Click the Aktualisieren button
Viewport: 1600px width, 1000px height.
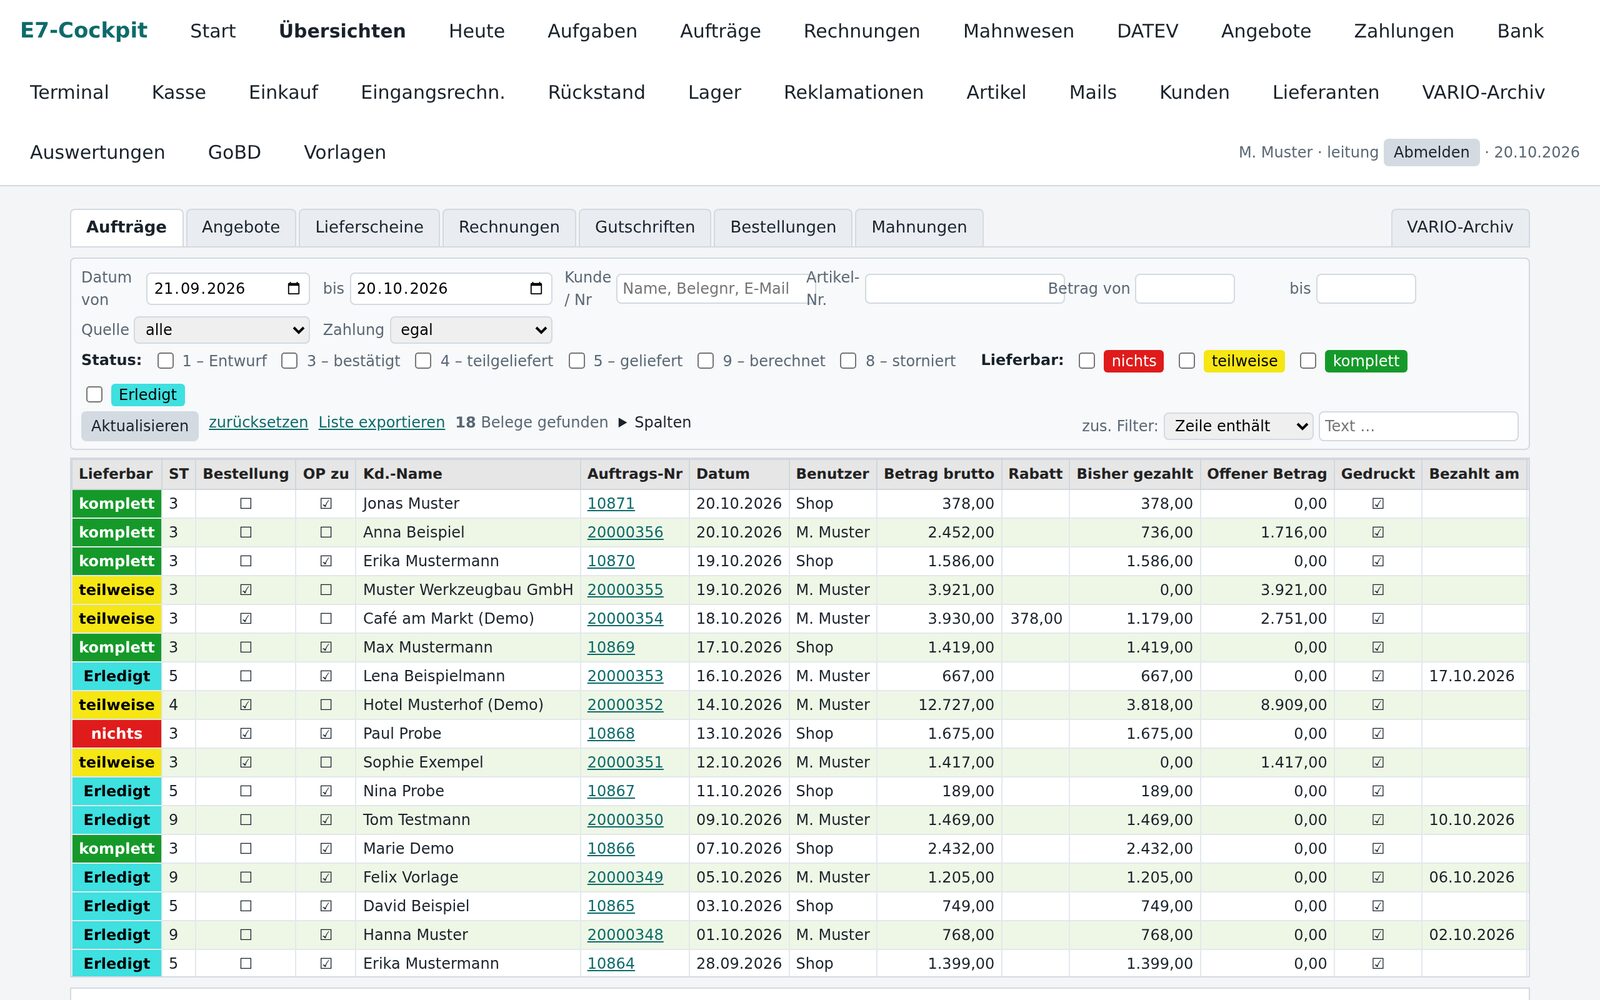tap(140, 426)
